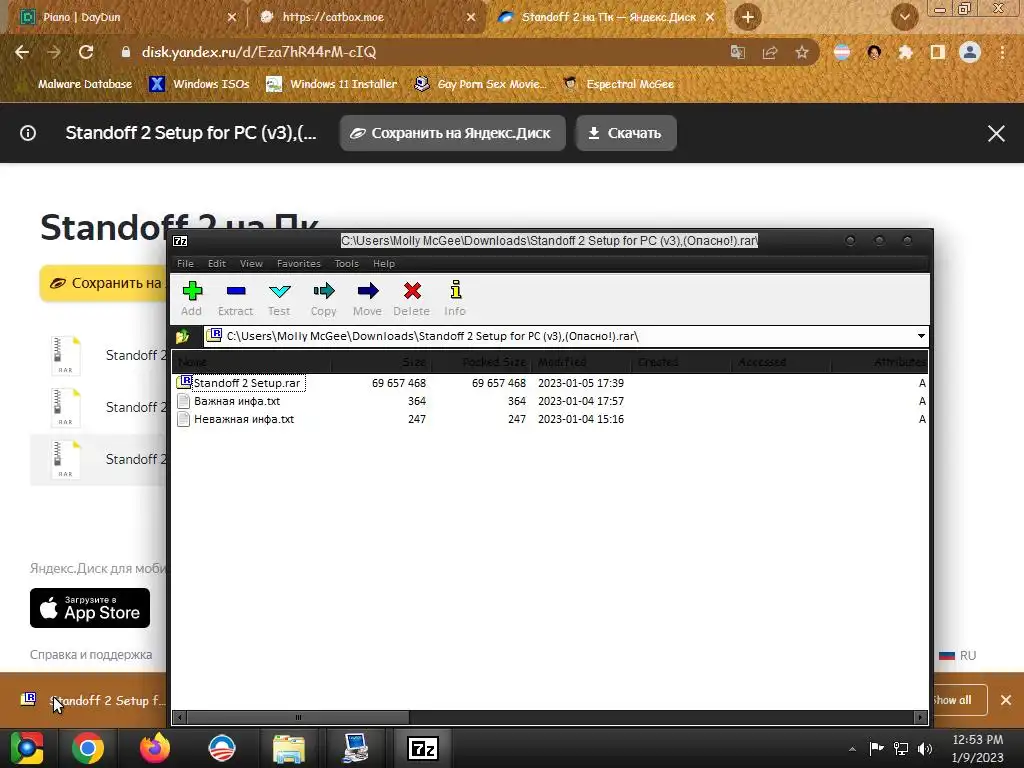The height and width of the screenshot is (768, 1024).
Task: Click the Add button in 7-Zip toolbar
Action: pyautogui.click(x=191, y=299)
